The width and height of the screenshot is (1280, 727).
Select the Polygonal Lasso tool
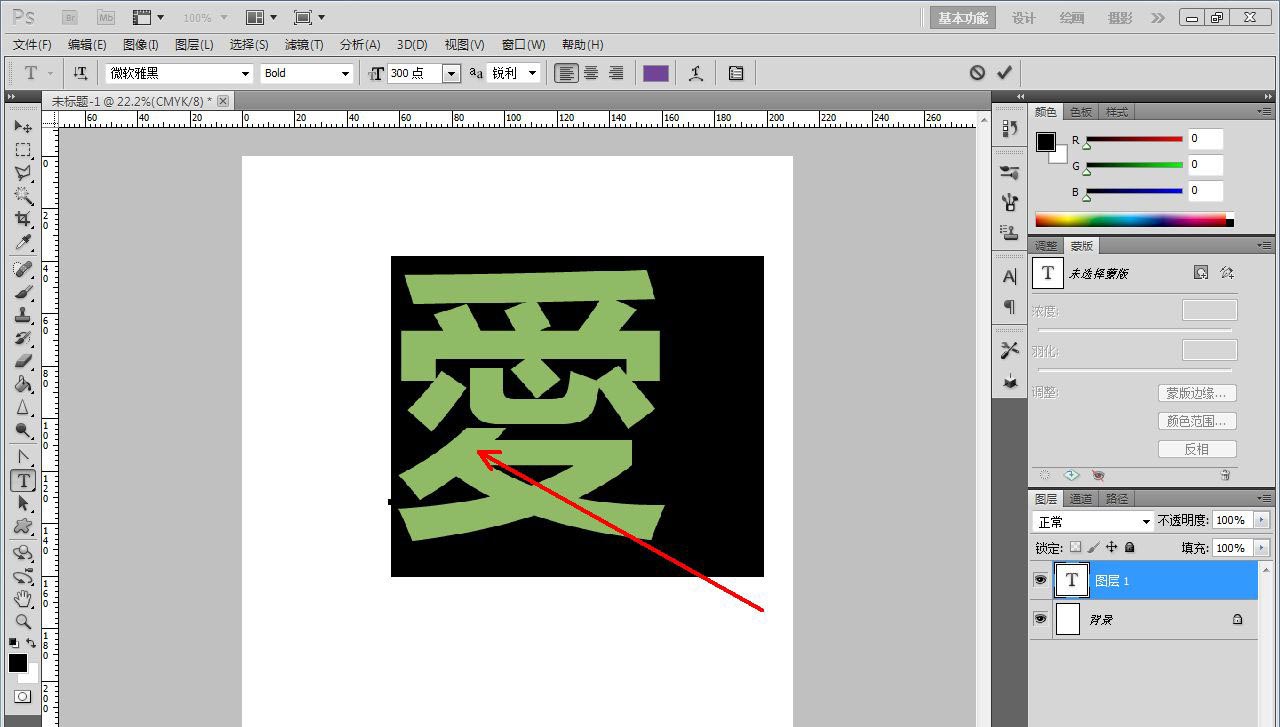coord(23,173)
